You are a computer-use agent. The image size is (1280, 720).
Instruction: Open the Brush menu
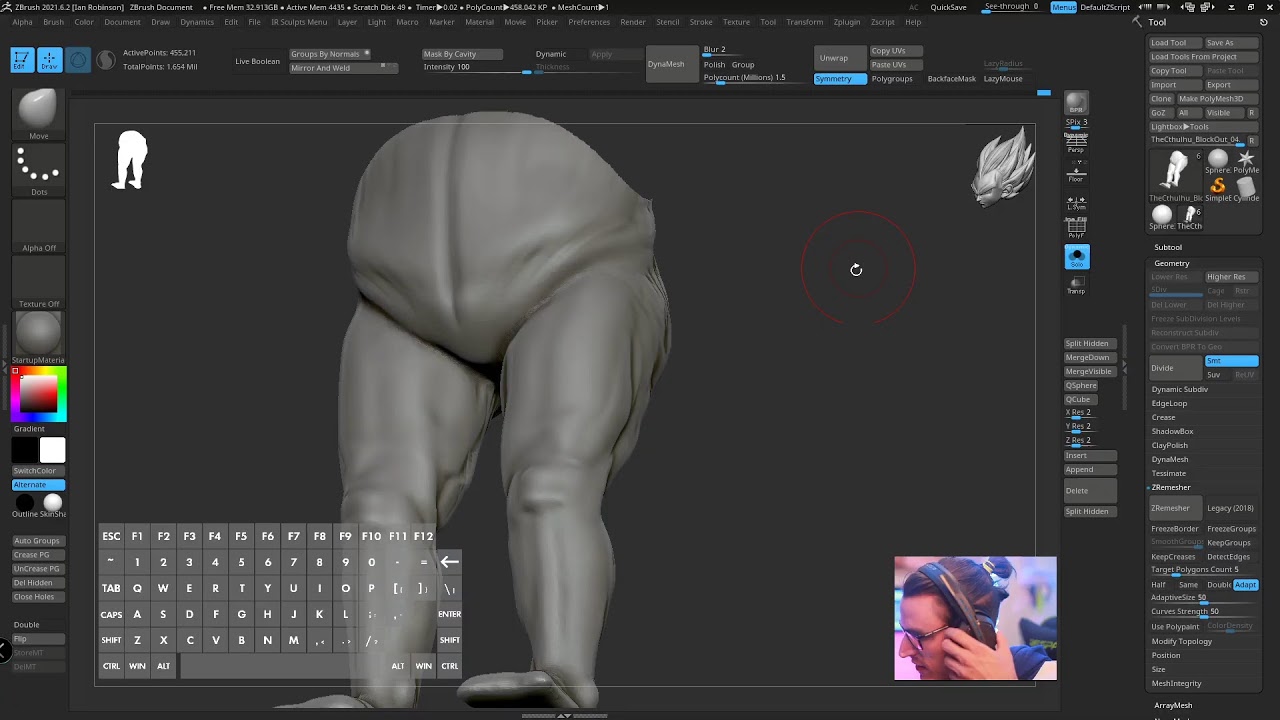coord(53,22)
